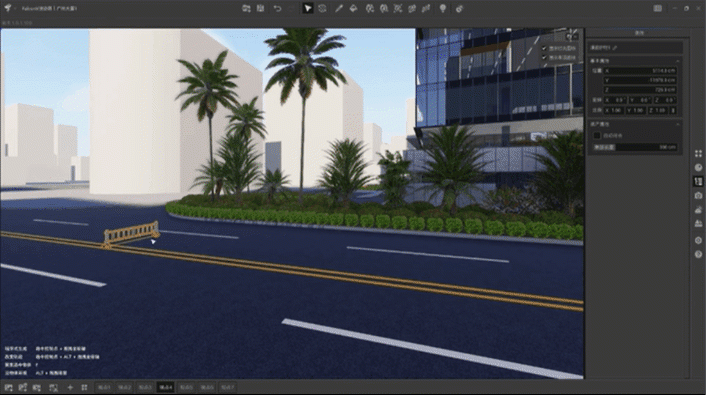Uncheck the second viewport overlay checkbox
The width and height of the screenshot is (706, 395).
point(544,58)
